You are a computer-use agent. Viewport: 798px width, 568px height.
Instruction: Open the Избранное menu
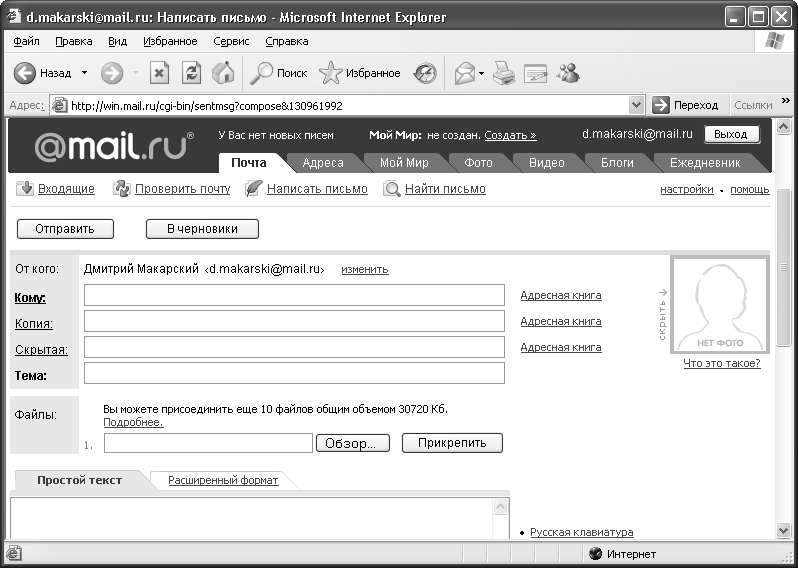170,41
